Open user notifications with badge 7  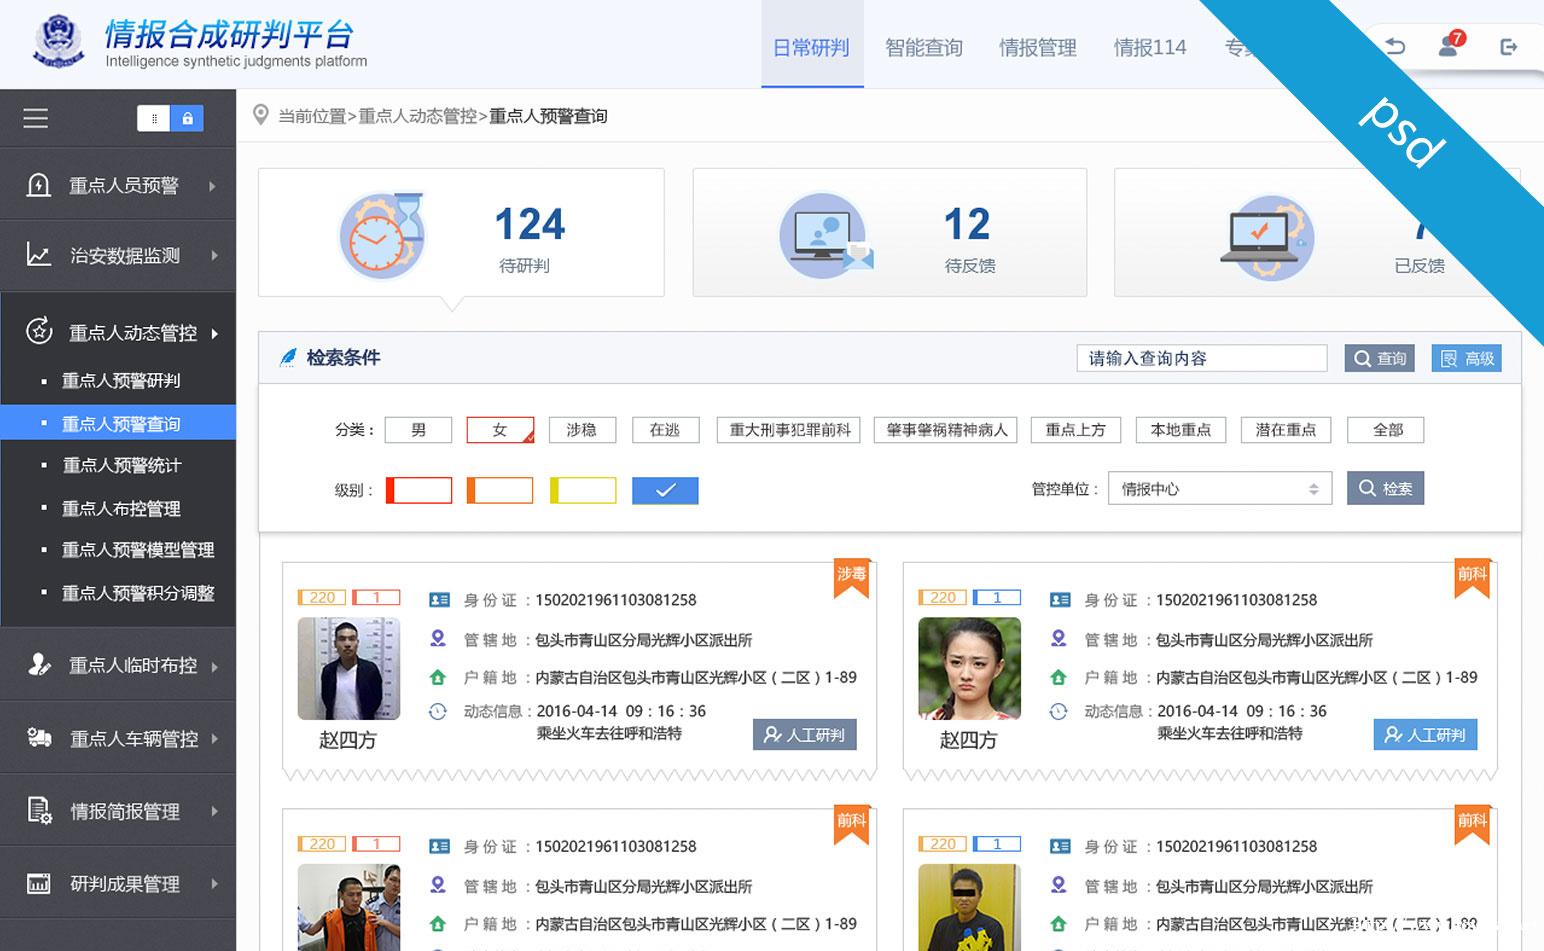click(x=1448, y=46)
